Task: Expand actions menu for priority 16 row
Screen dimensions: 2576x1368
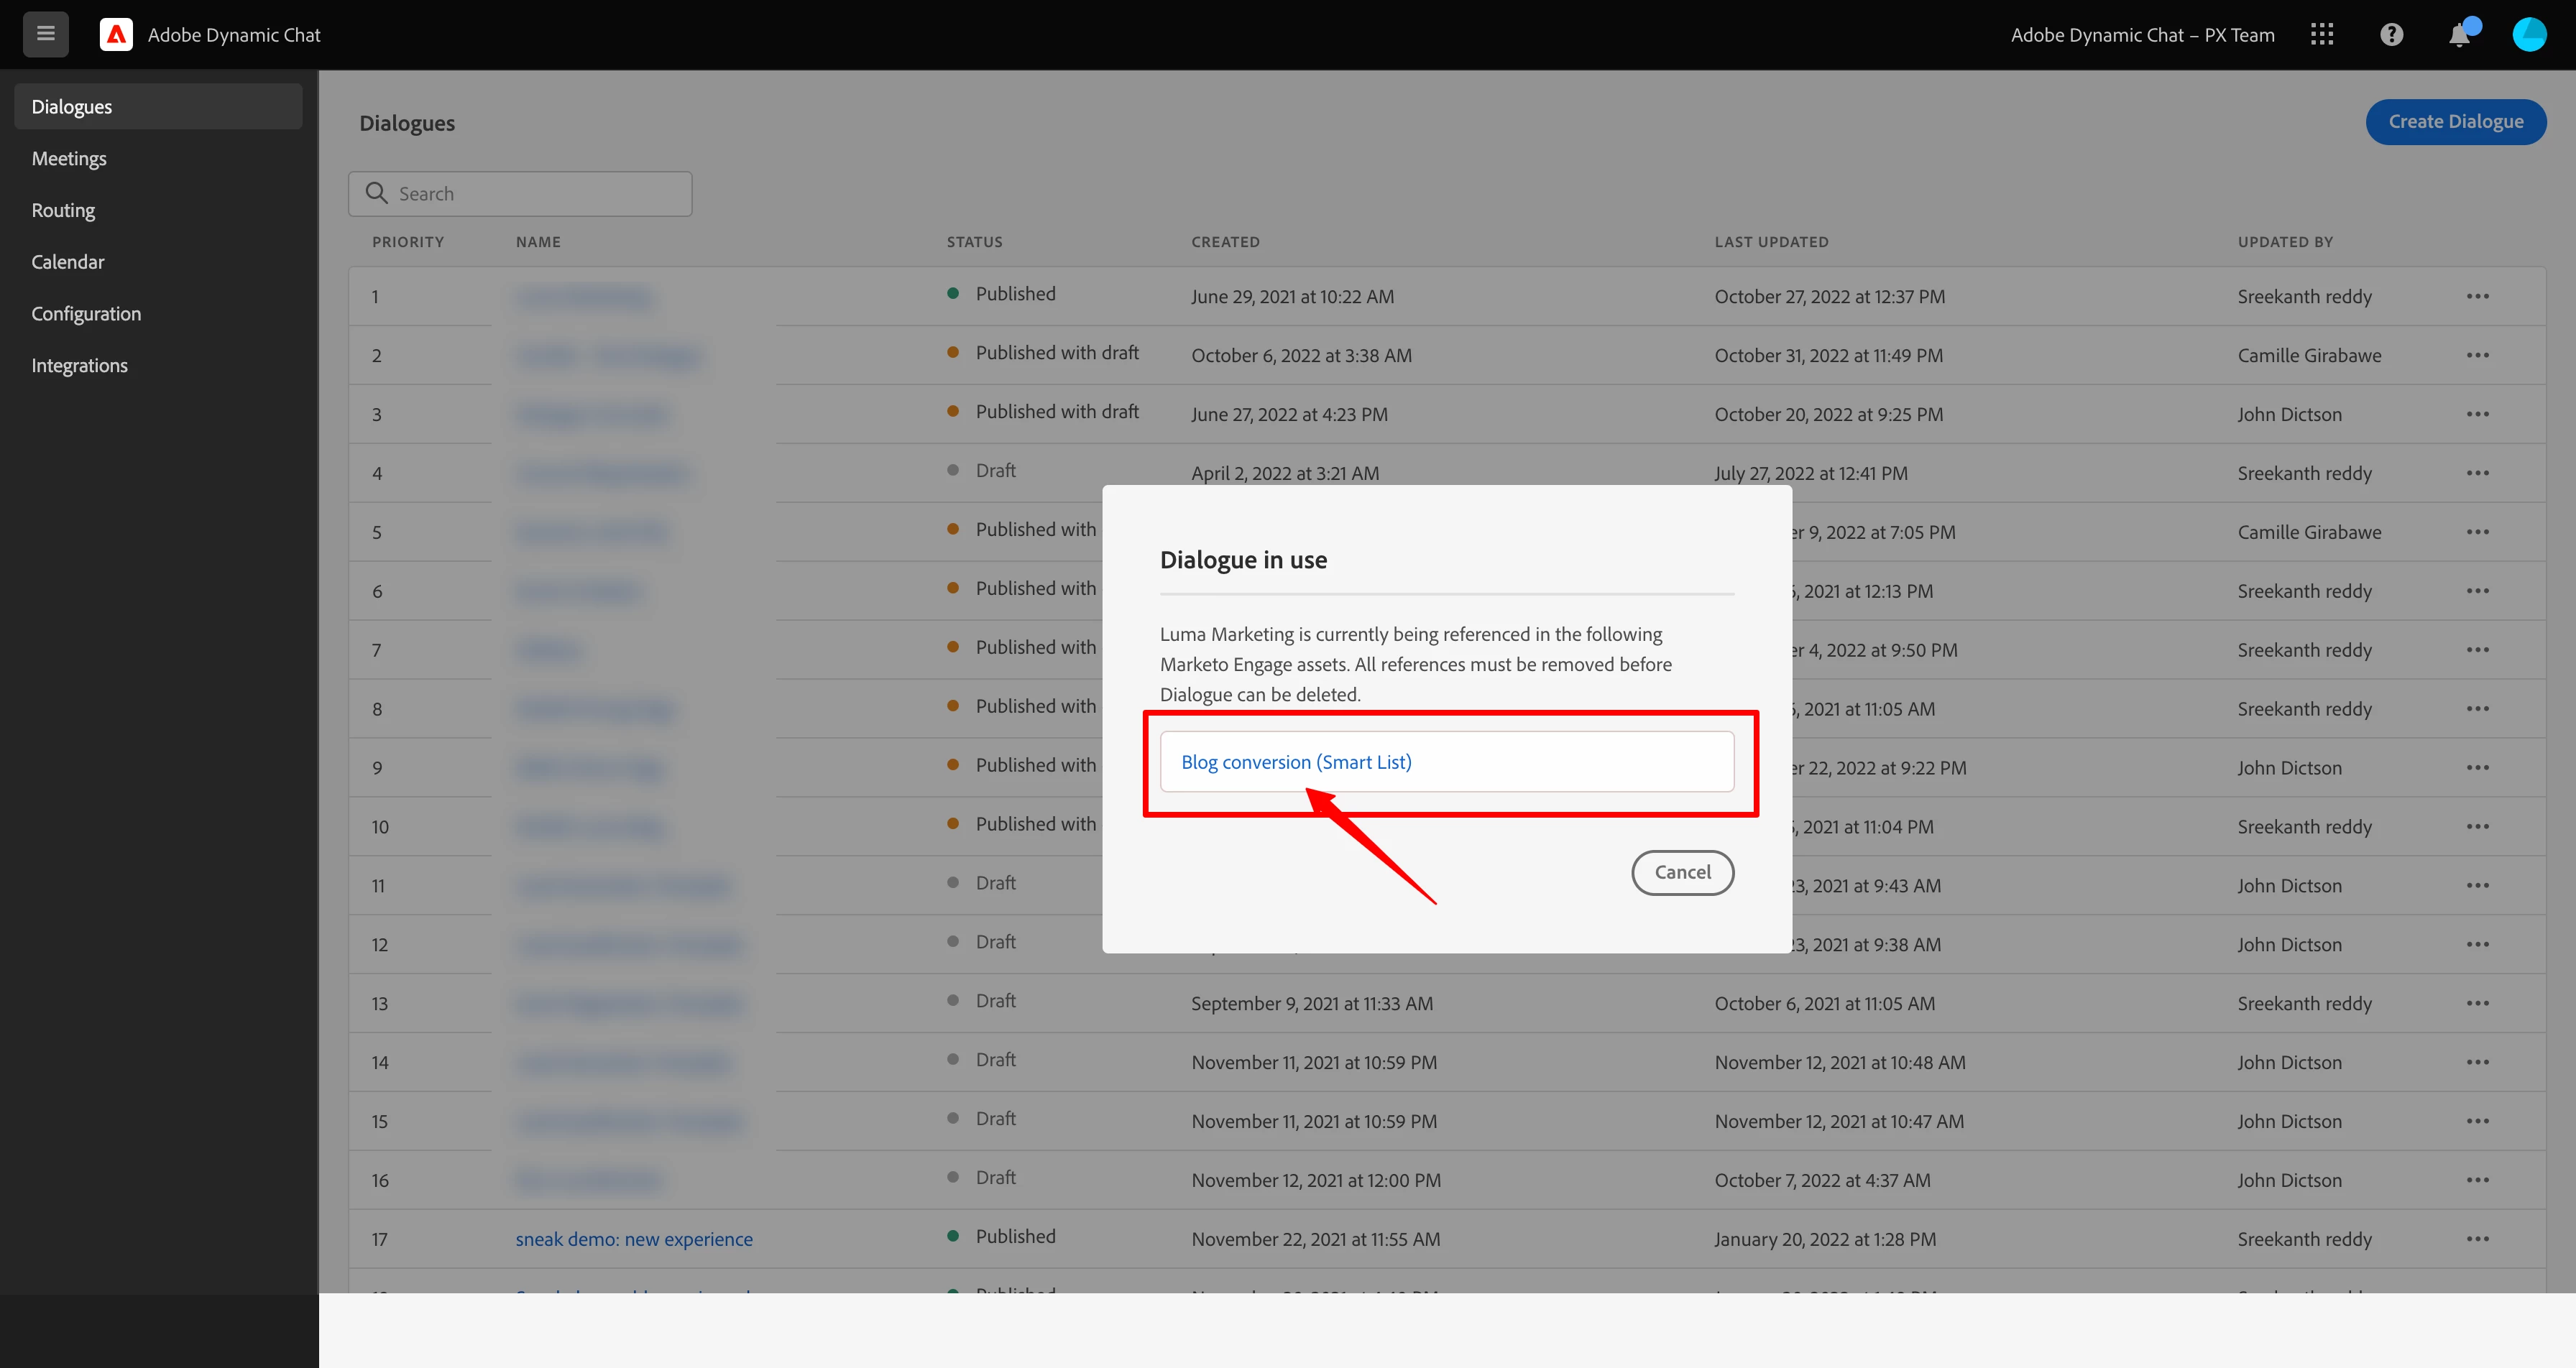Action: 2477,1180
